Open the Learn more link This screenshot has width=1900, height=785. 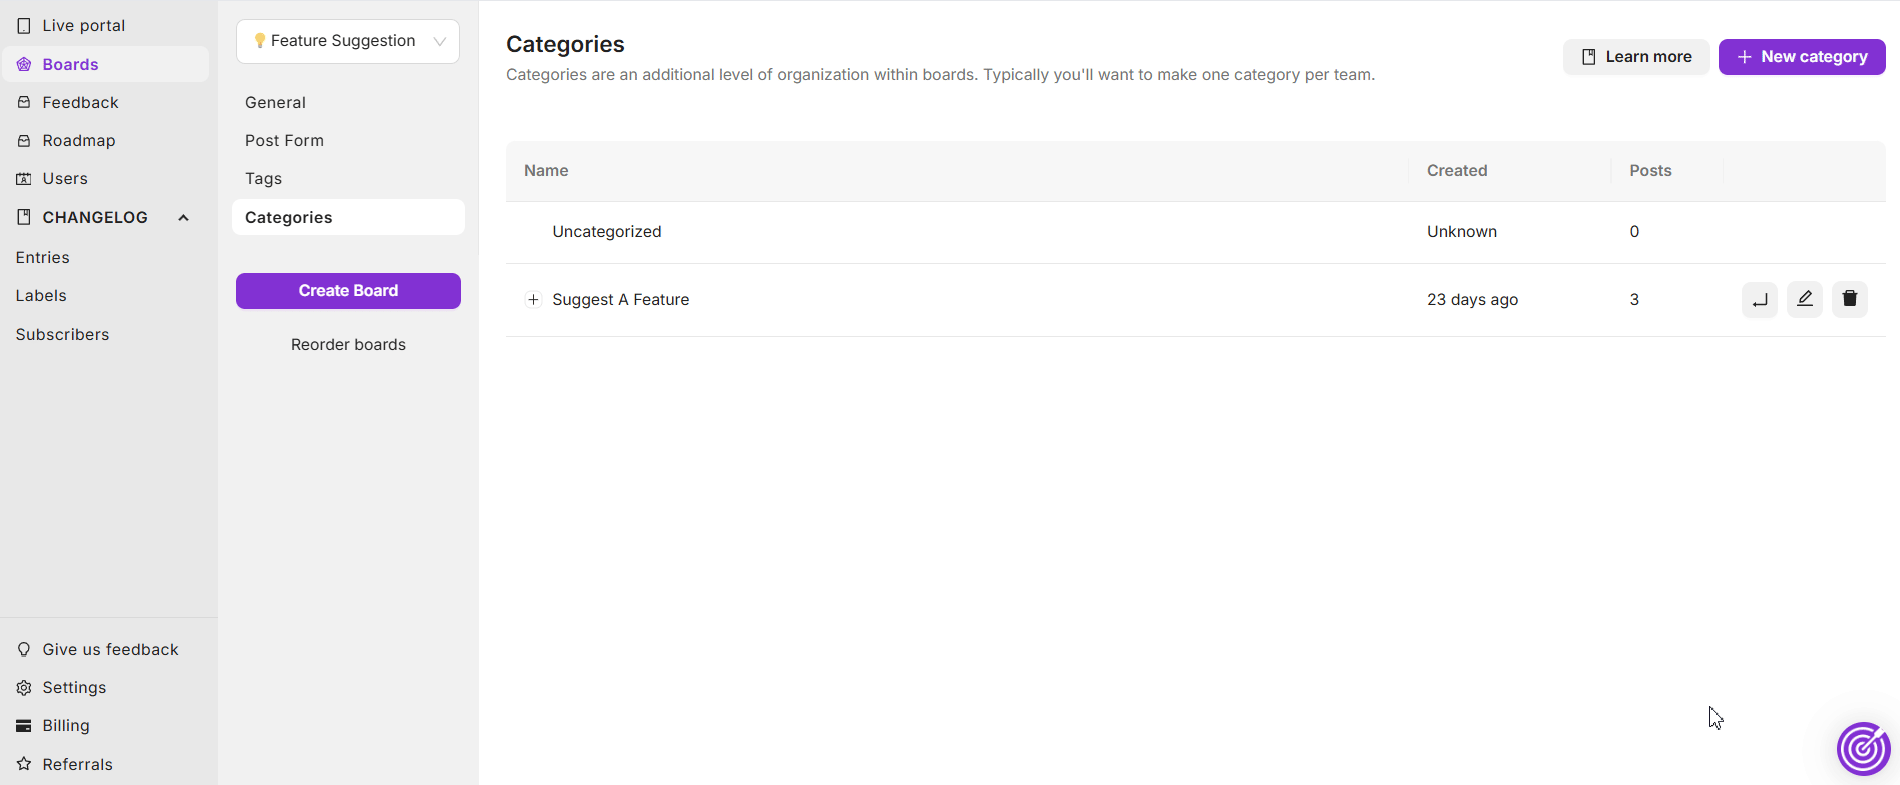(1636, 57)
